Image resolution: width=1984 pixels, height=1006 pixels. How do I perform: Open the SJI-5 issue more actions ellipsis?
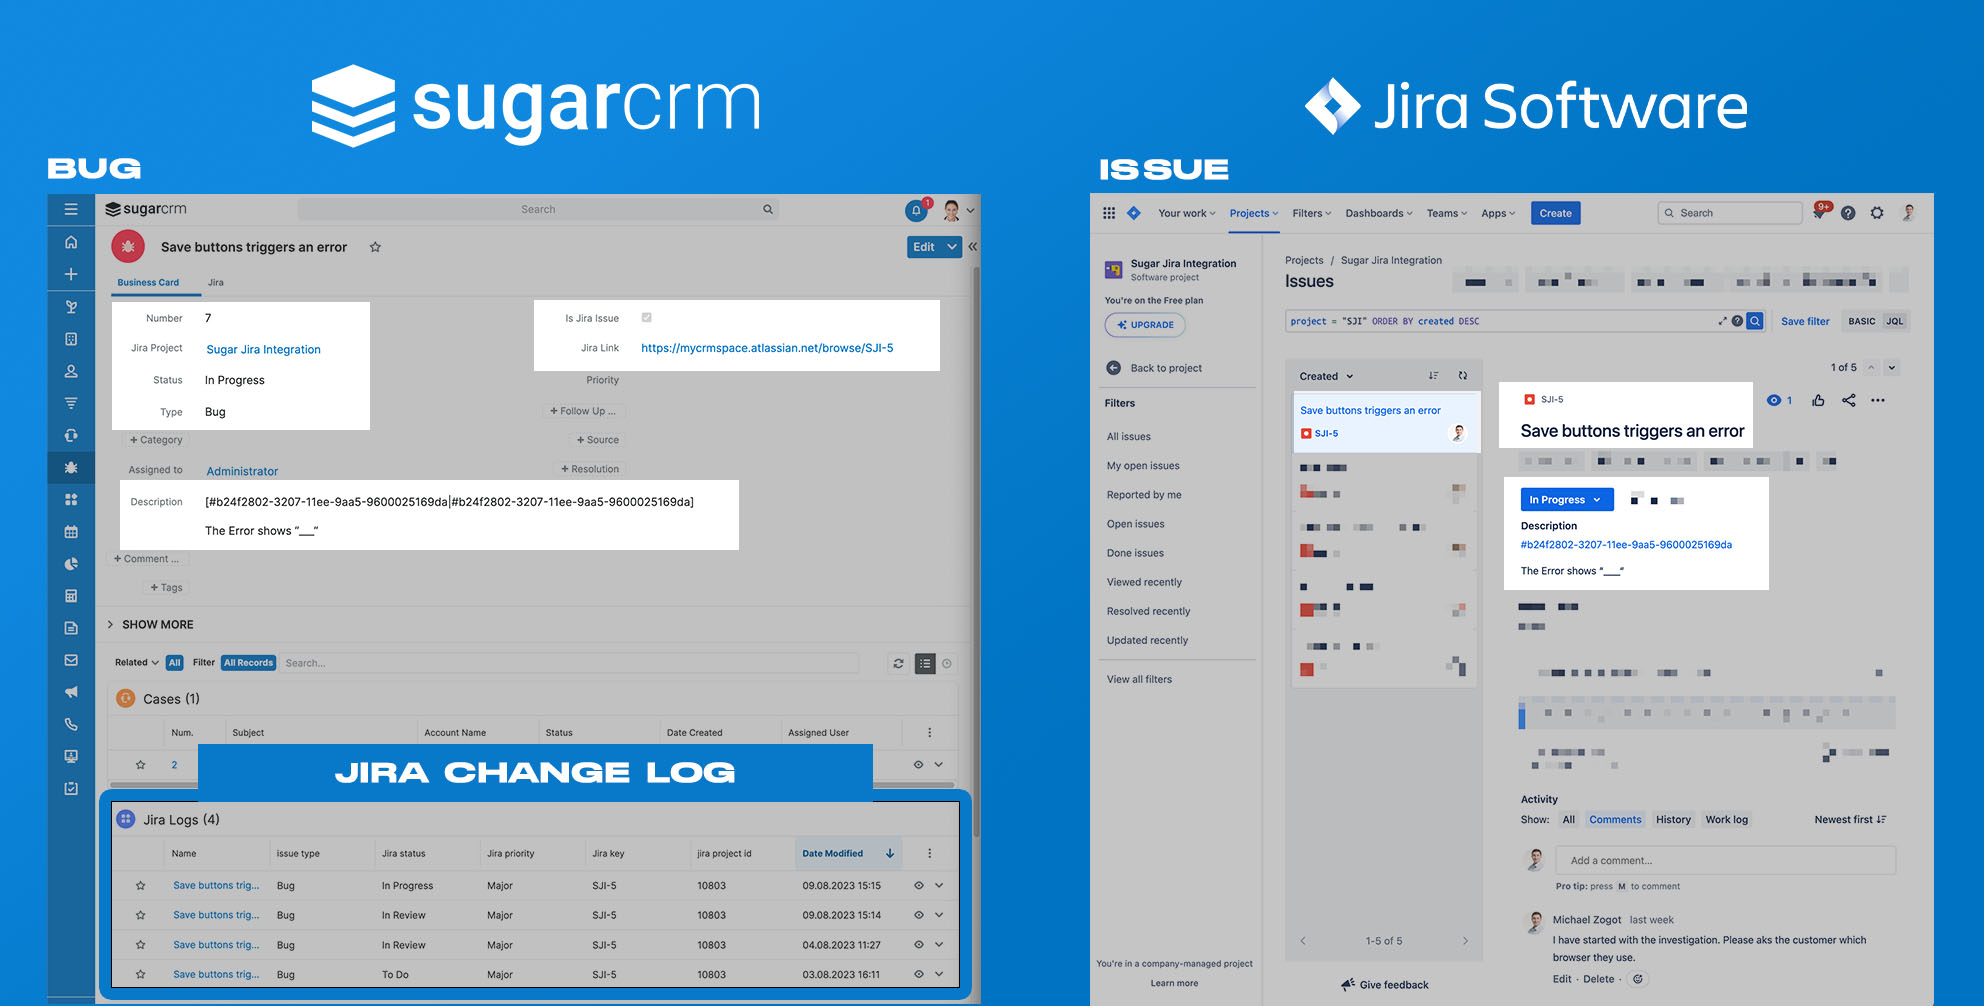tap(1878, 400)
